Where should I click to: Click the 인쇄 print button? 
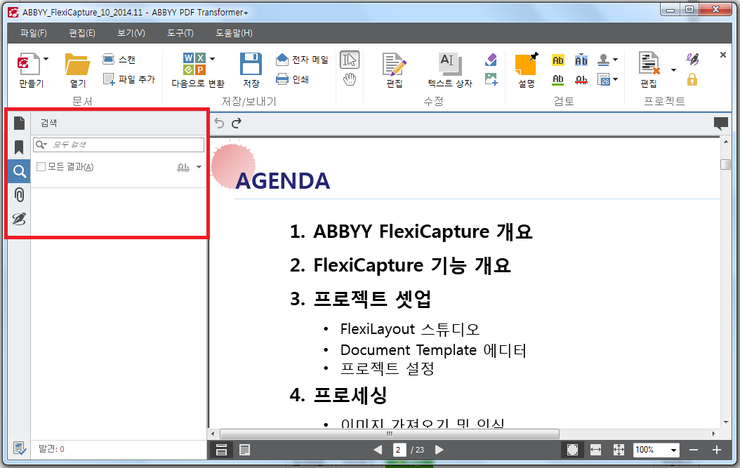point(292,79)
